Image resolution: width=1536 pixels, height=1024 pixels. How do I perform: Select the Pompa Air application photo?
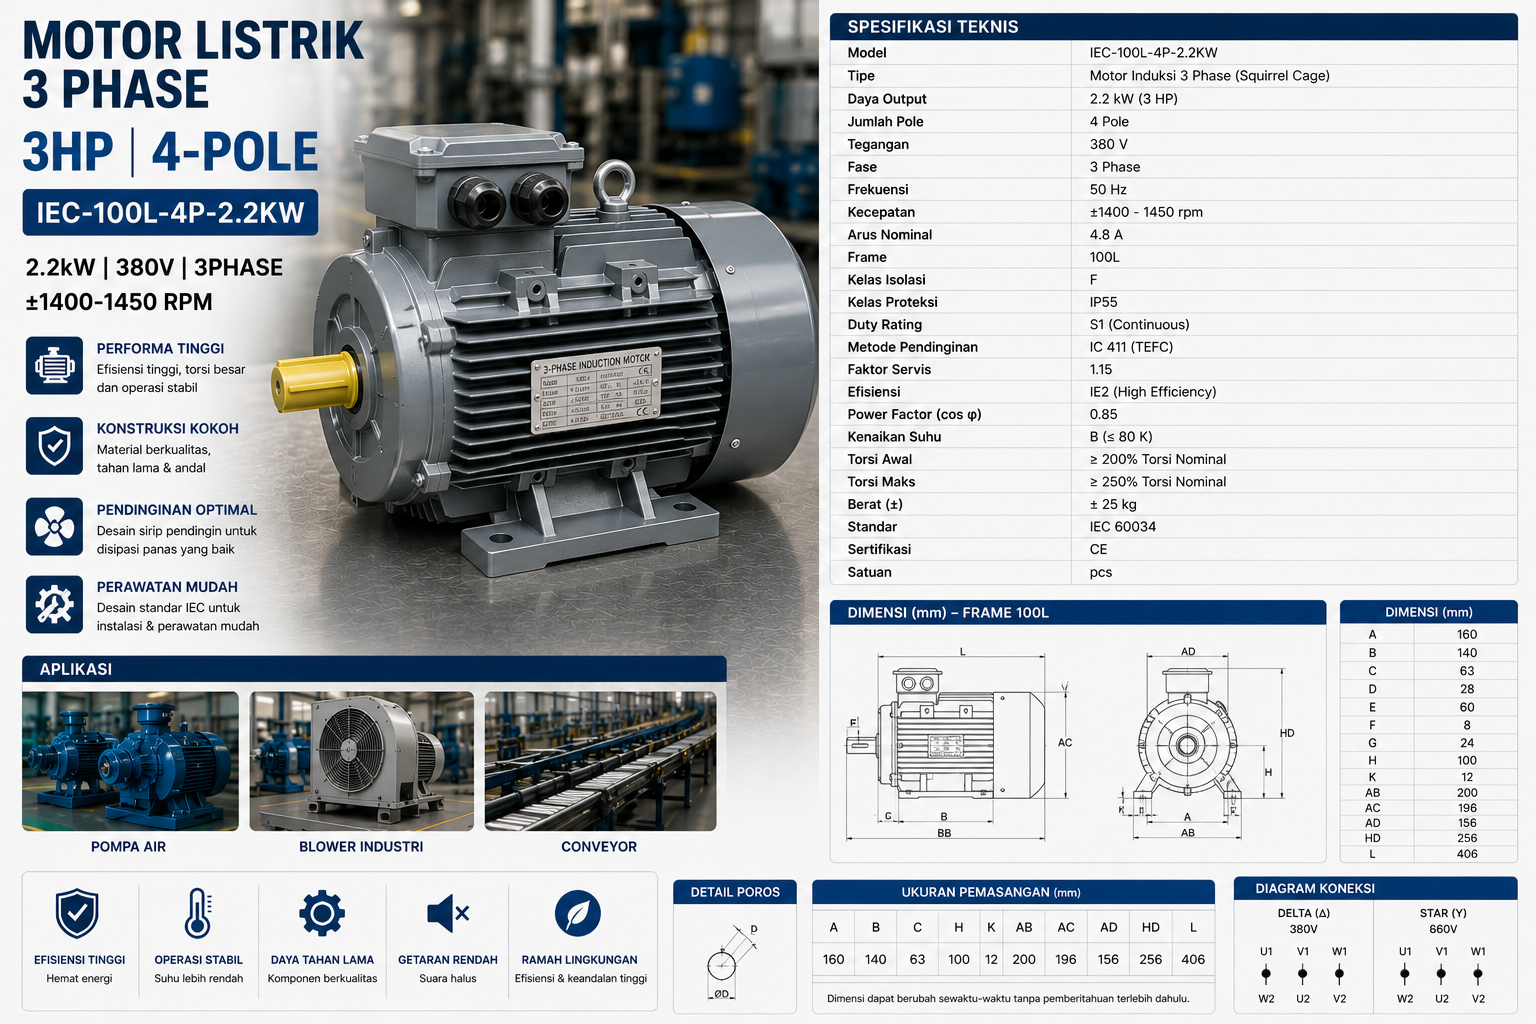130,761
